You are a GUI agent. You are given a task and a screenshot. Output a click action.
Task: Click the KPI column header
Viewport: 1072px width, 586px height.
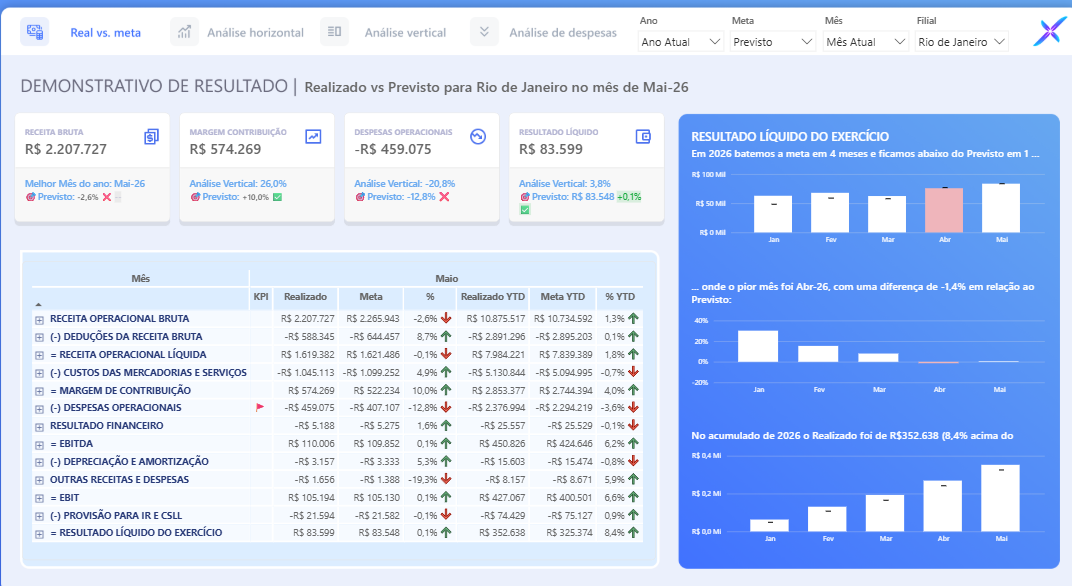[x=260, y=297]
